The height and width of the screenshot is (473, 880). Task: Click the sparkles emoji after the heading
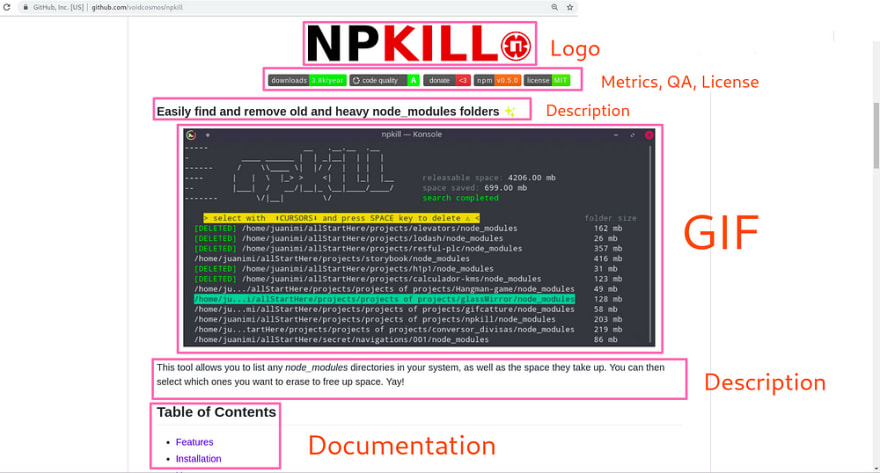[510, 111]
